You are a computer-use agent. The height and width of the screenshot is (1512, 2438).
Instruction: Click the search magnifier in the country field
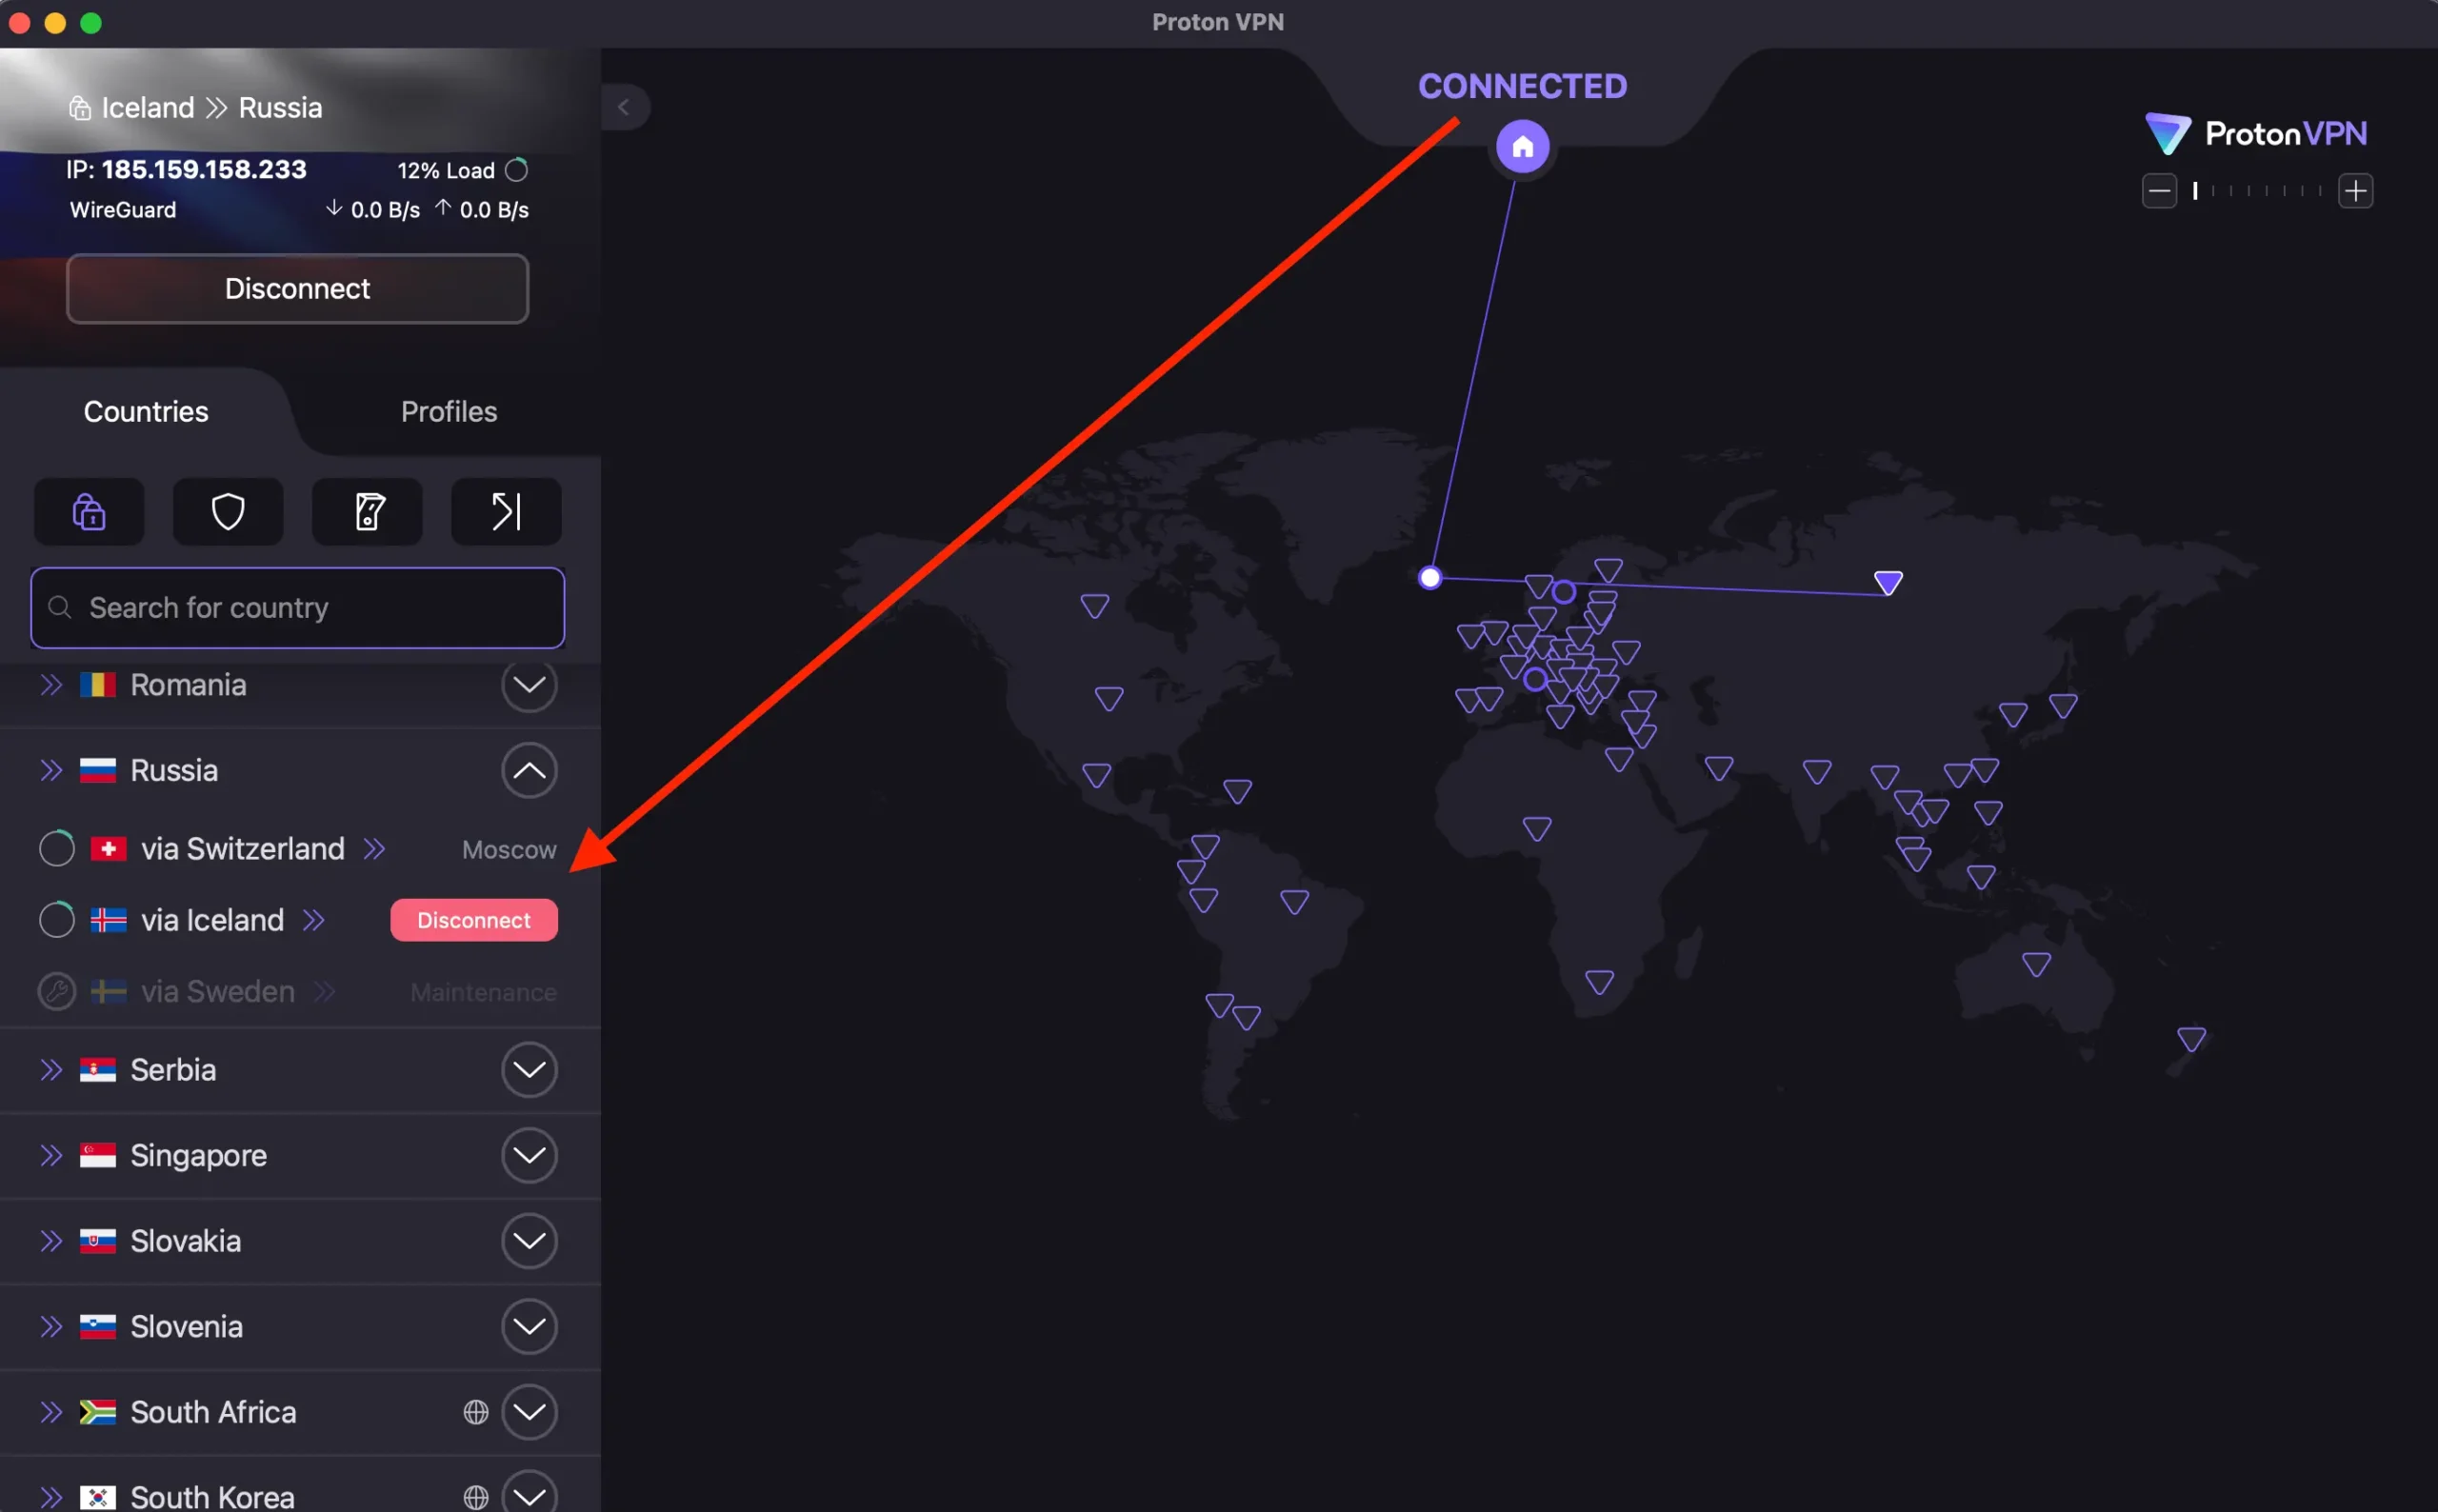[x=59, y=607]
